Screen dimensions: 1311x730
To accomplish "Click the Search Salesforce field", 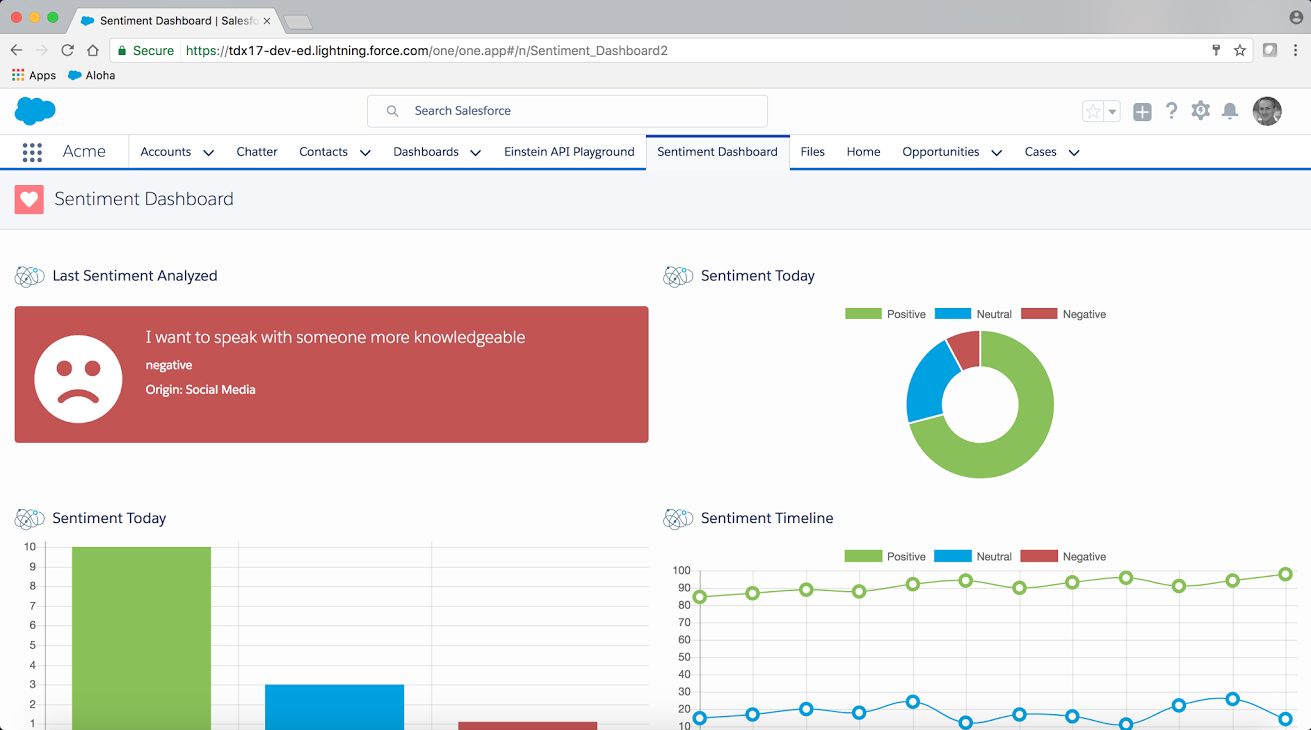I will coord(567,111).
